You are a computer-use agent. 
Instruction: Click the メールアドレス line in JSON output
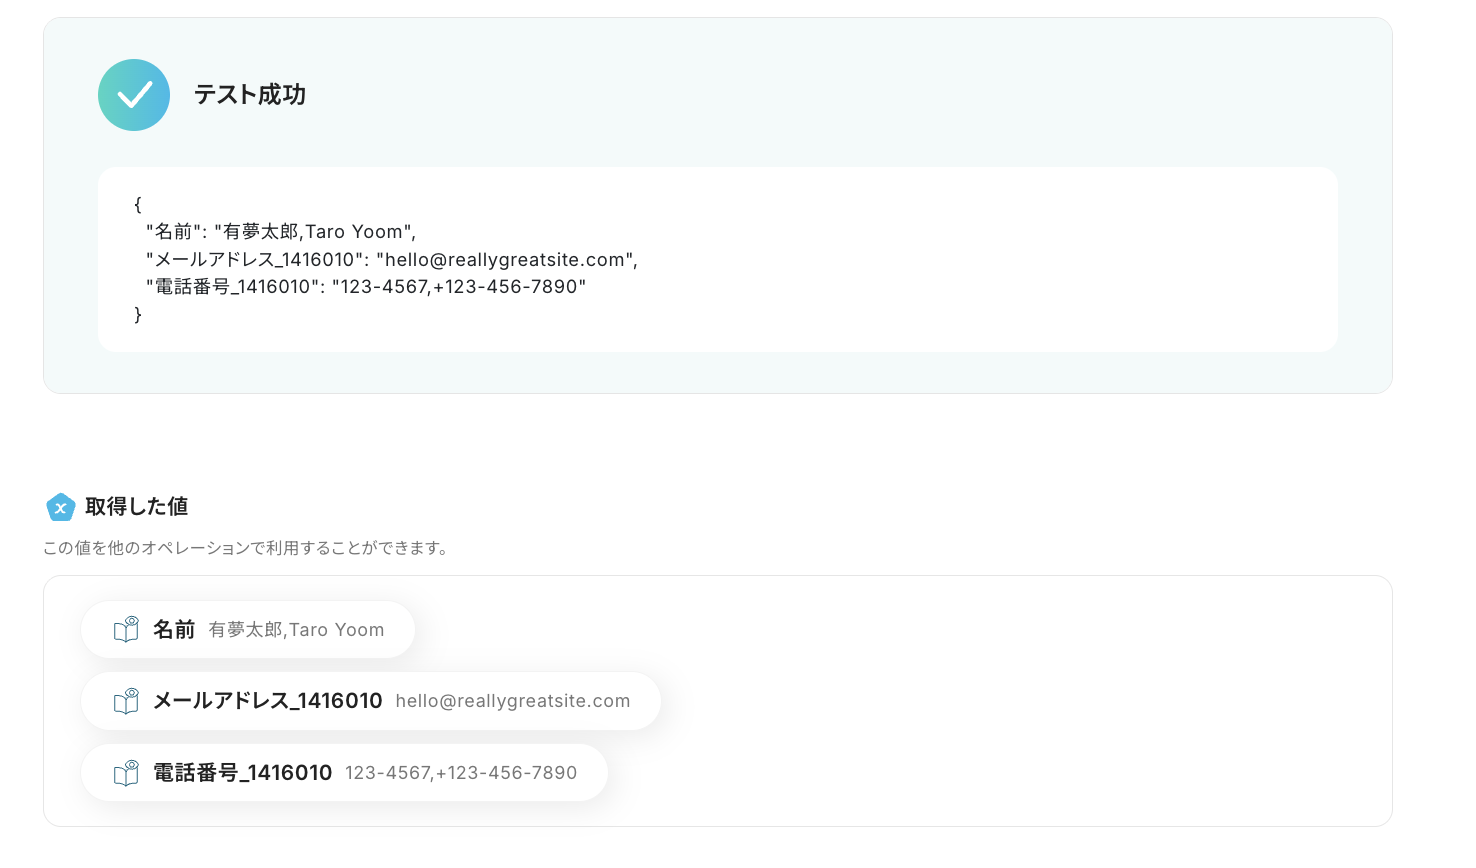pos(391,260)
